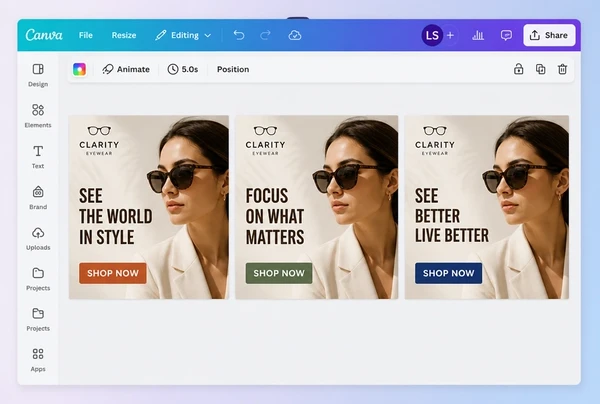Duplicate the page with copy icon
This screenshot has height=404, width=600.
click(x=540, y=69)
